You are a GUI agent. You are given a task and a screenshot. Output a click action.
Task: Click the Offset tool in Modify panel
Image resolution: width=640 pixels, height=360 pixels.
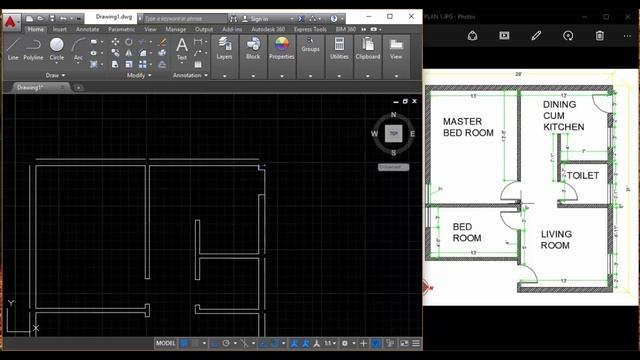pos(162,64)
